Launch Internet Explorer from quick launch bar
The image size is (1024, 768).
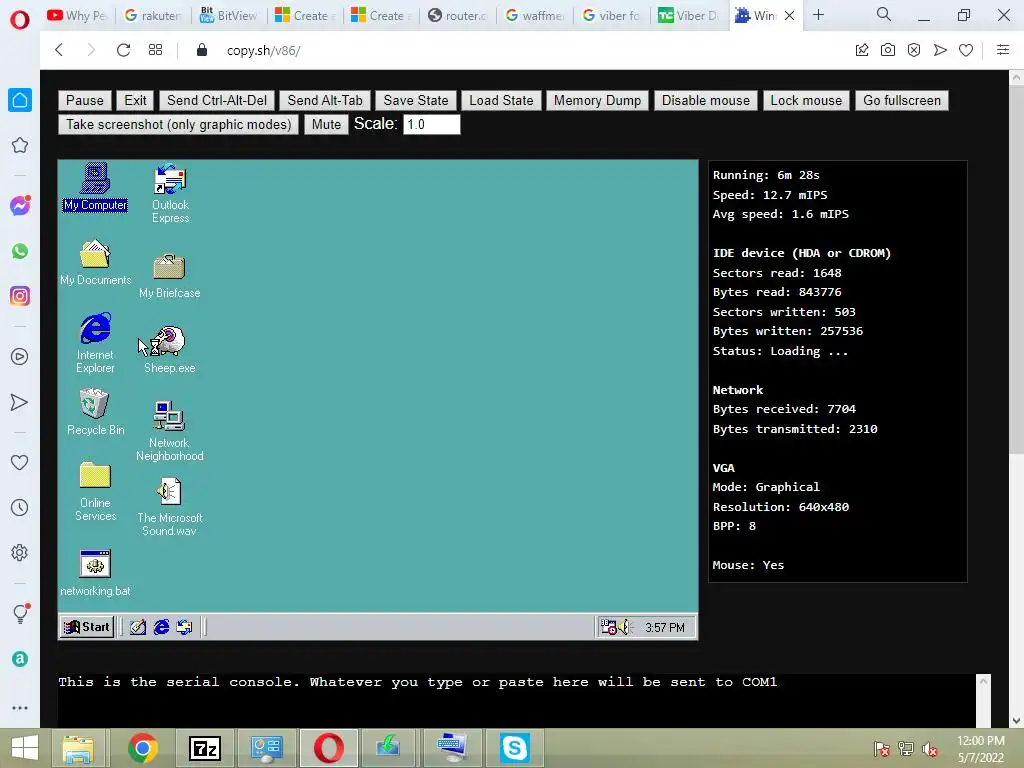(161, 627)
